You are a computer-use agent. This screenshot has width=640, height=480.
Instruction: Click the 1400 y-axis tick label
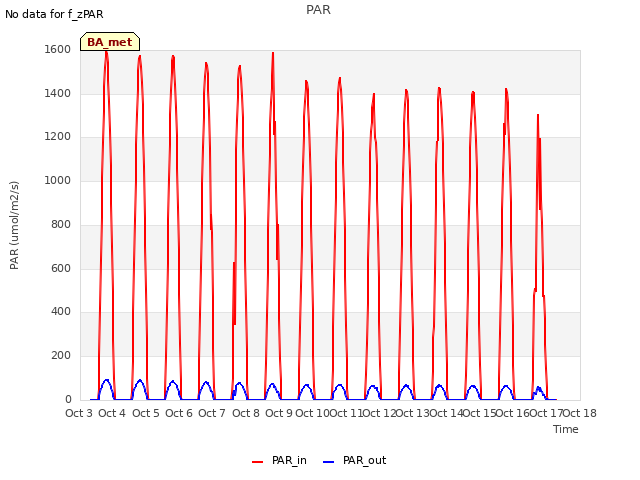pos(58,93)
